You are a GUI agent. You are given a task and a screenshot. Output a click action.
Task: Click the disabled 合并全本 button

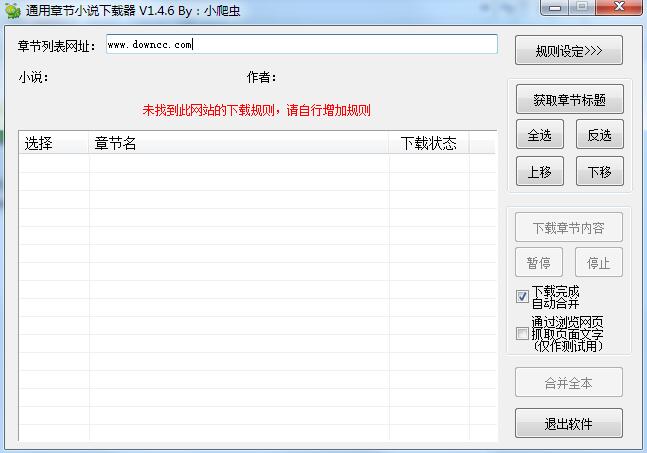pyautogui.click(x=569, y=382)
